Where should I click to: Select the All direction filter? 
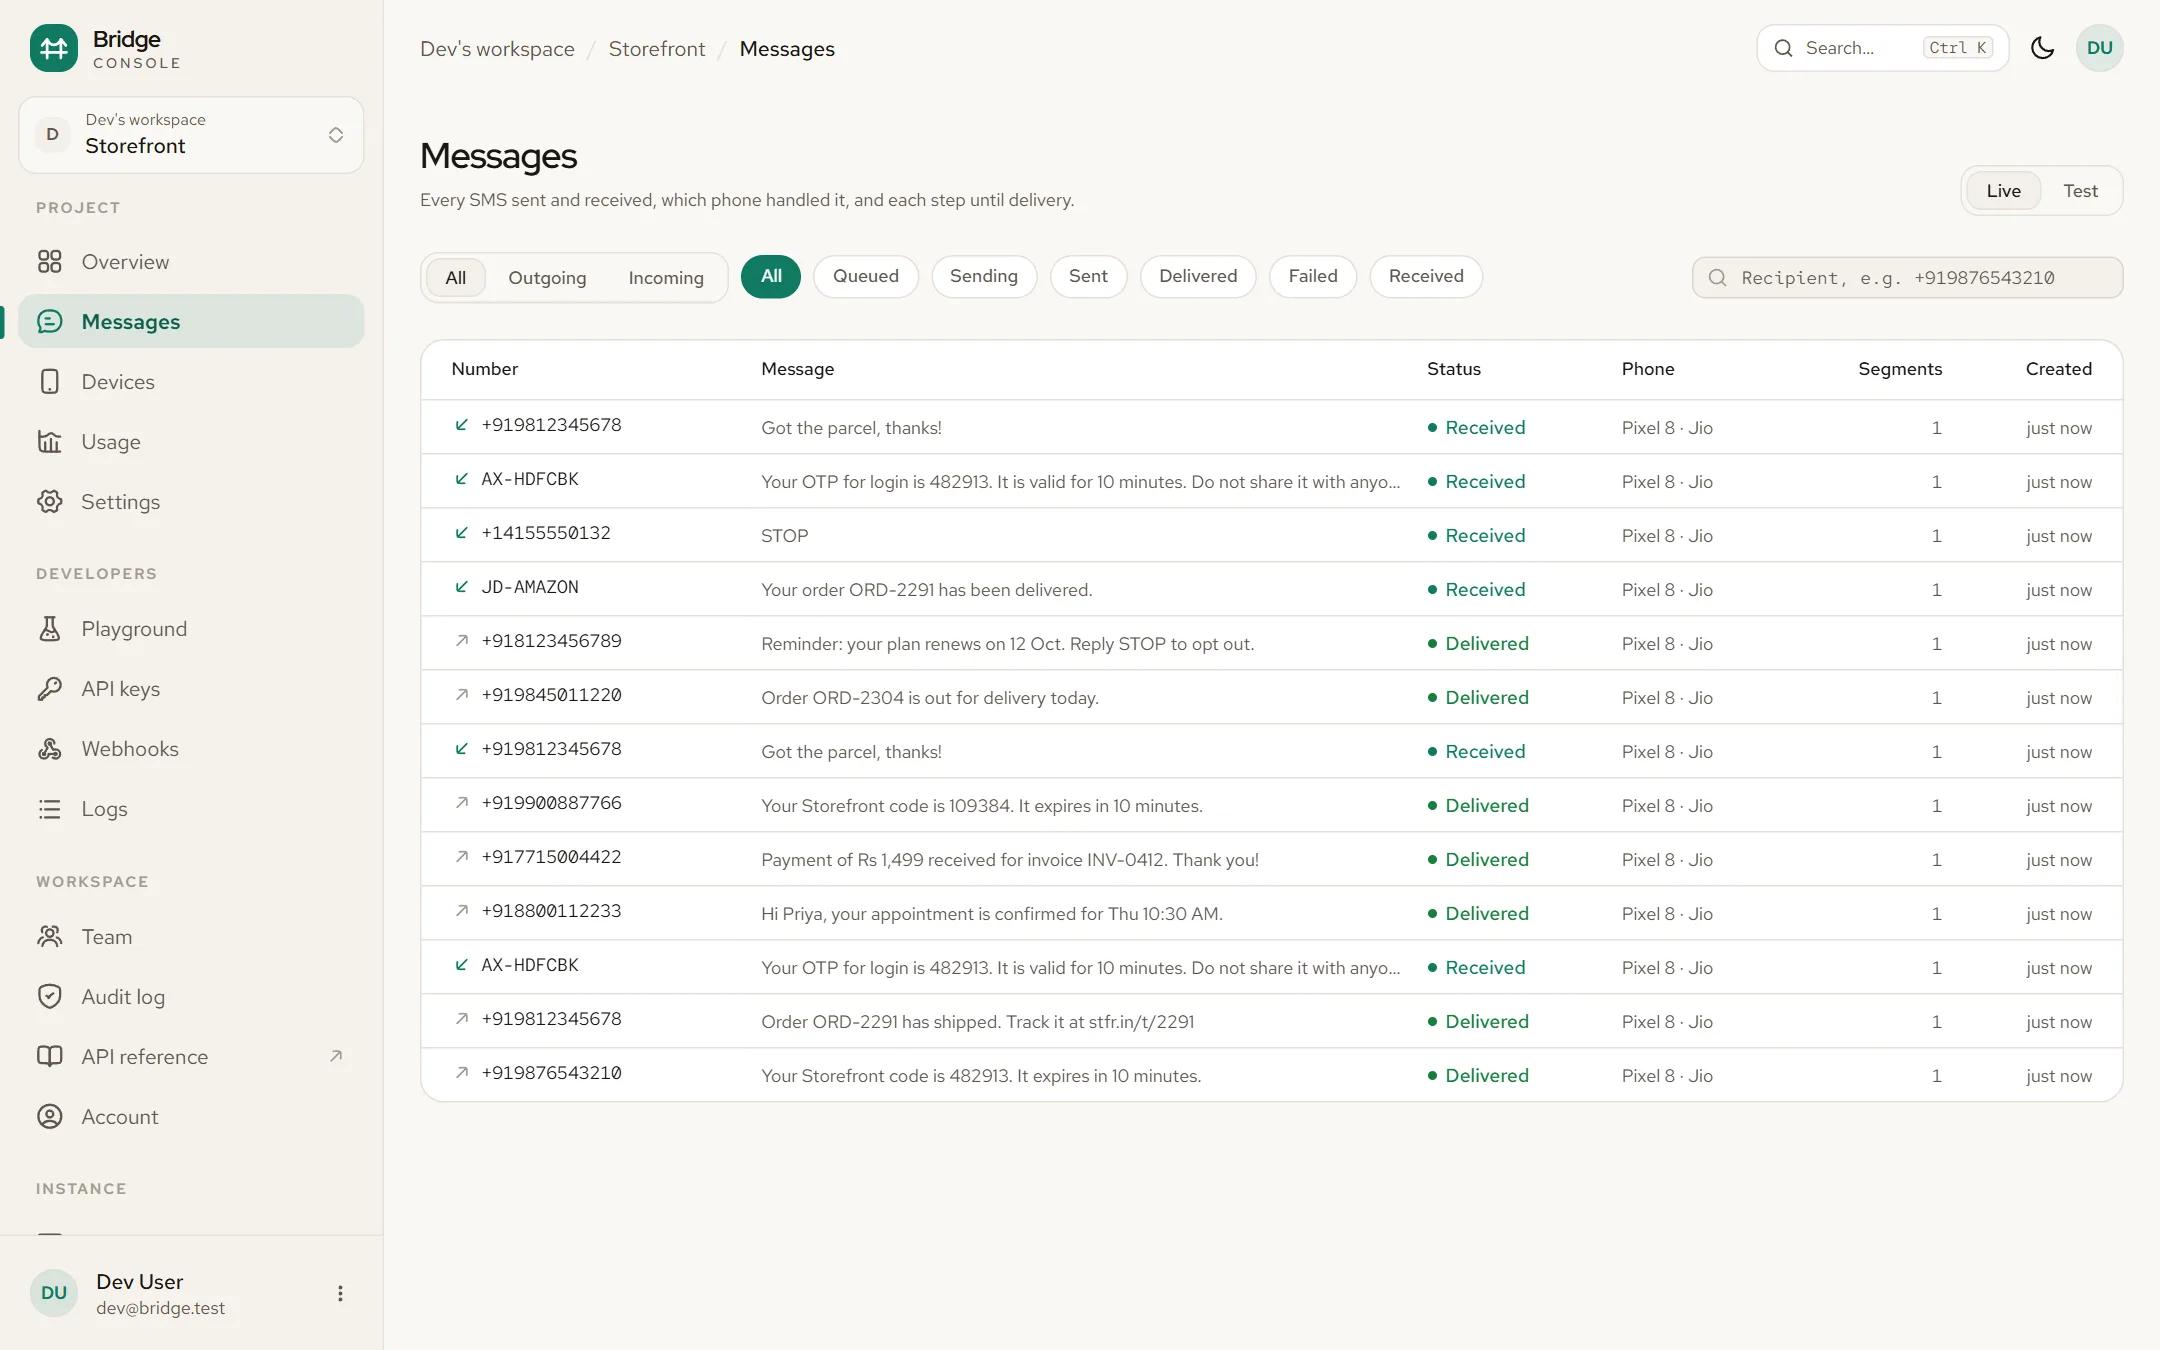(x=456, y=278)
